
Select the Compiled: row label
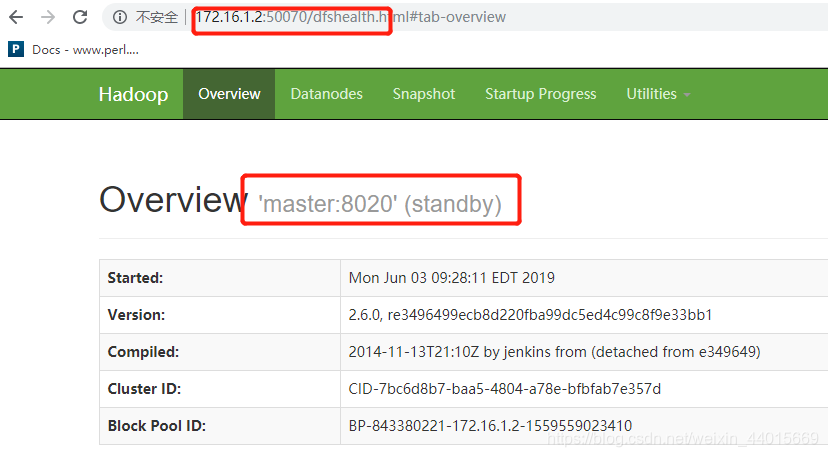coord(143,352)
